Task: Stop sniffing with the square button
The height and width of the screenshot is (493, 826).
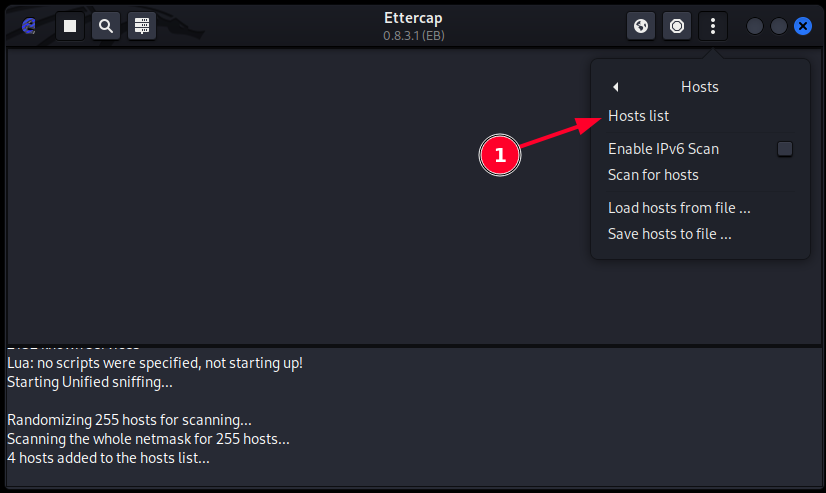Action: coord(70,26)
